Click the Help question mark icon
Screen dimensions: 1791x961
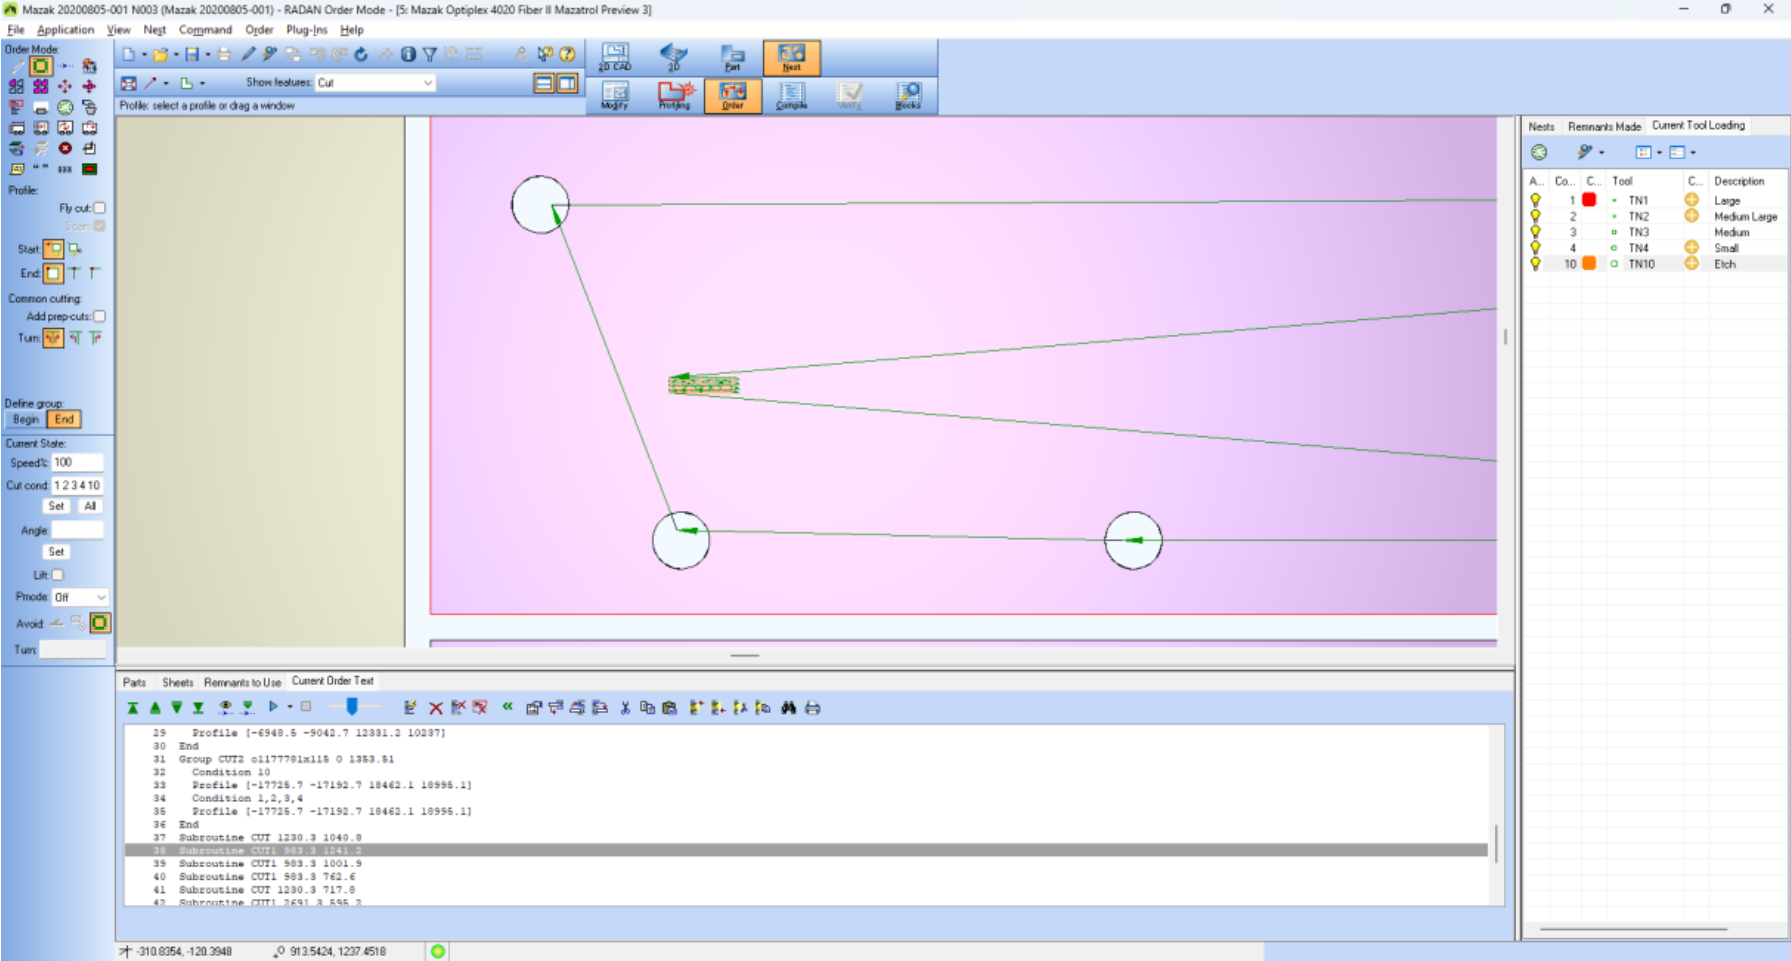[x=567, y=54]
